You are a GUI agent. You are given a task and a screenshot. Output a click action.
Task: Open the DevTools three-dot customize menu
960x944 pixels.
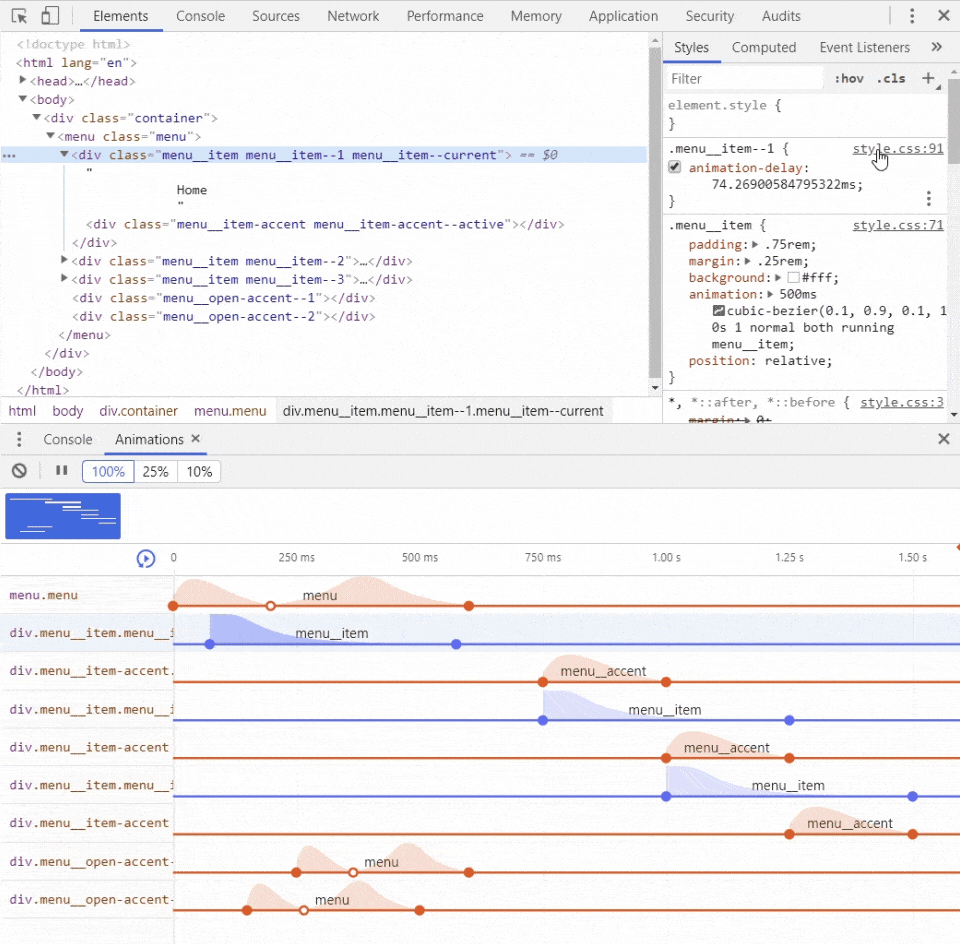point(913,15)
